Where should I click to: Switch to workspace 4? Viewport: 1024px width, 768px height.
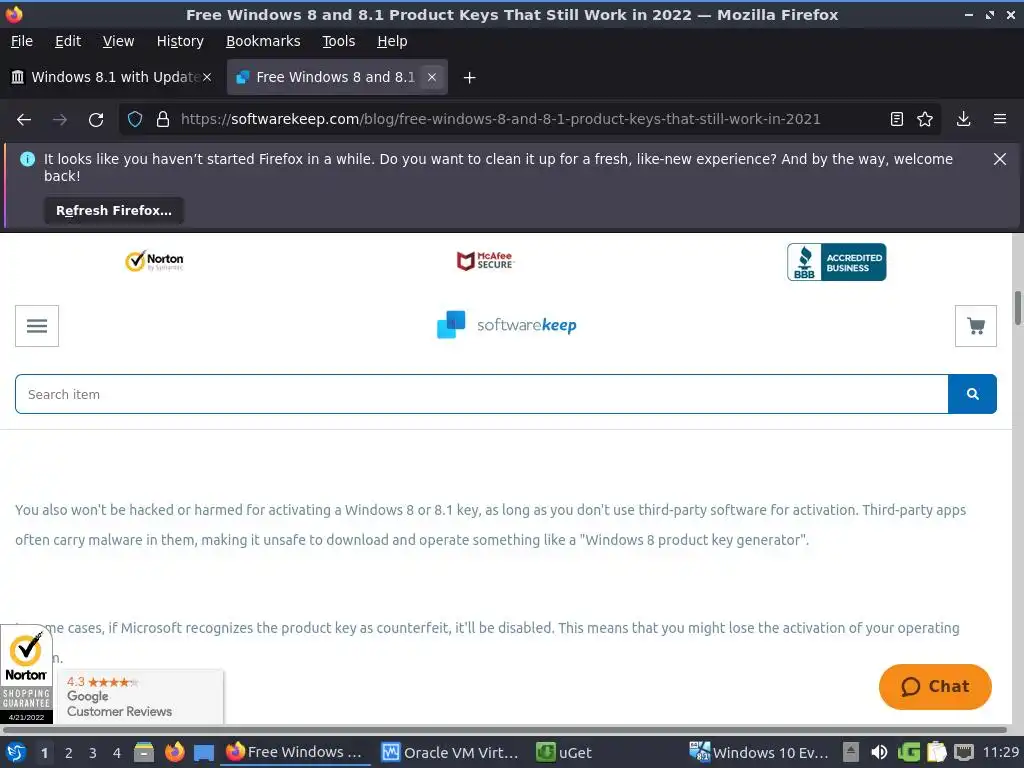coord(117,753)
